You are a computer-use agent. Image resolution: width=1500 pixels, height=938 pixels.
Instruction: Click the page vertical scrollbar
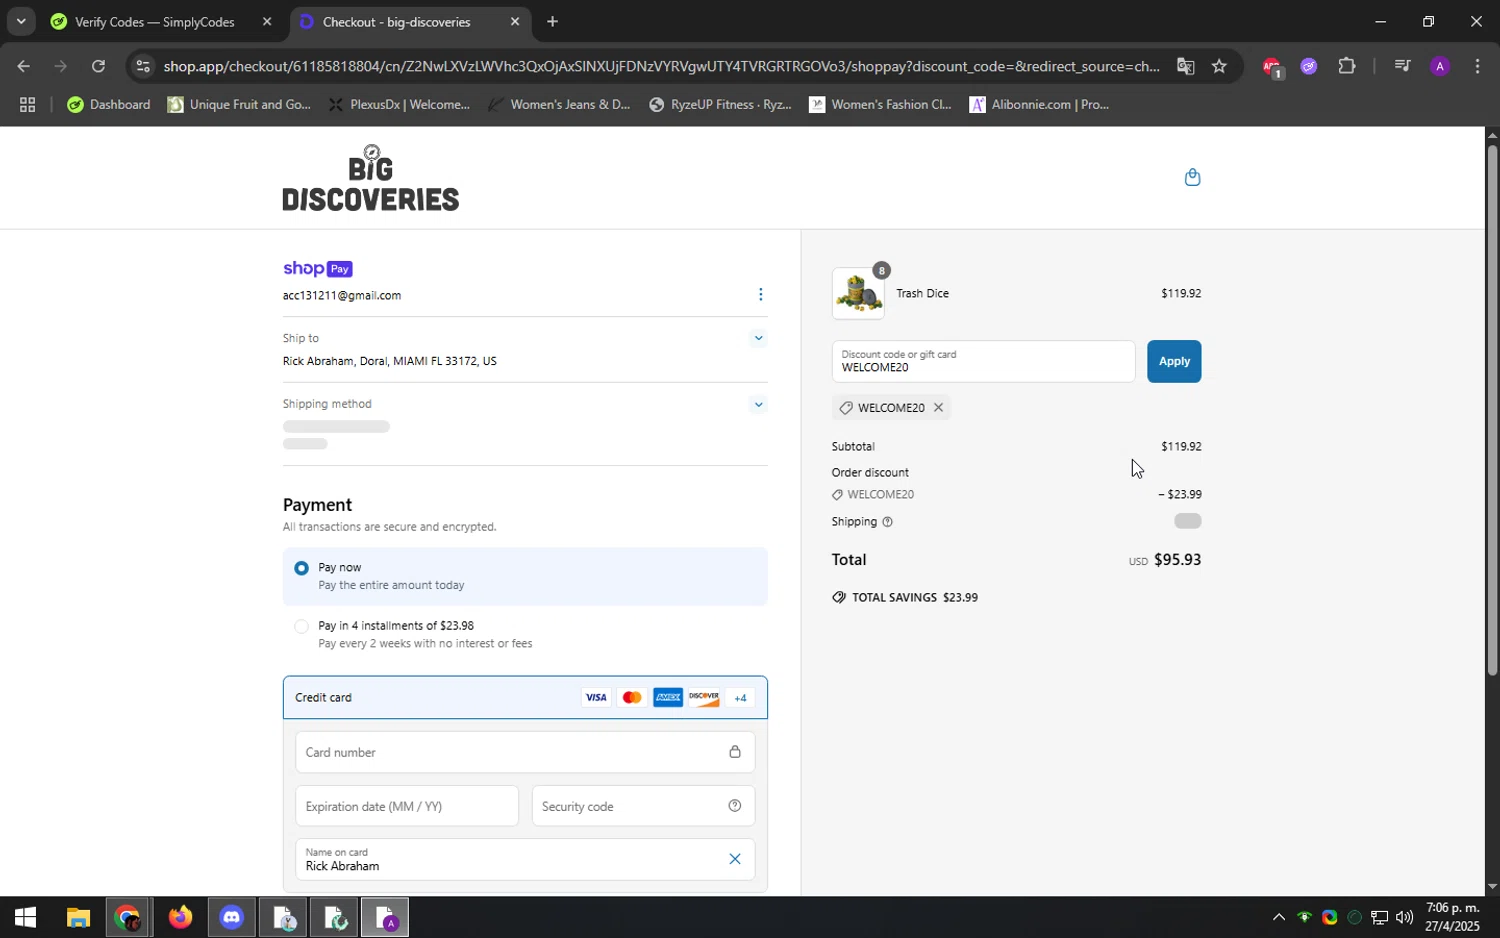pos(1492,410)
